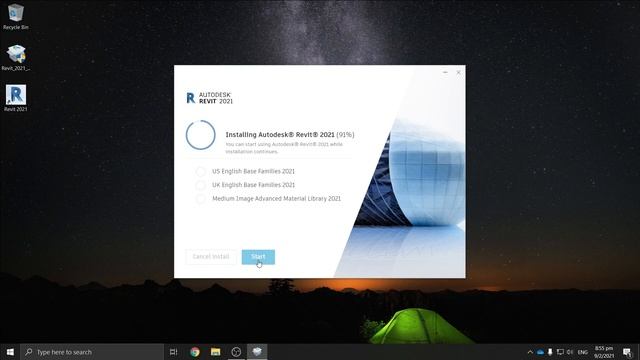Click the Type here to search box
Image resolution: width=640 pixels, height=360 pixels.
tap(92, 352)
